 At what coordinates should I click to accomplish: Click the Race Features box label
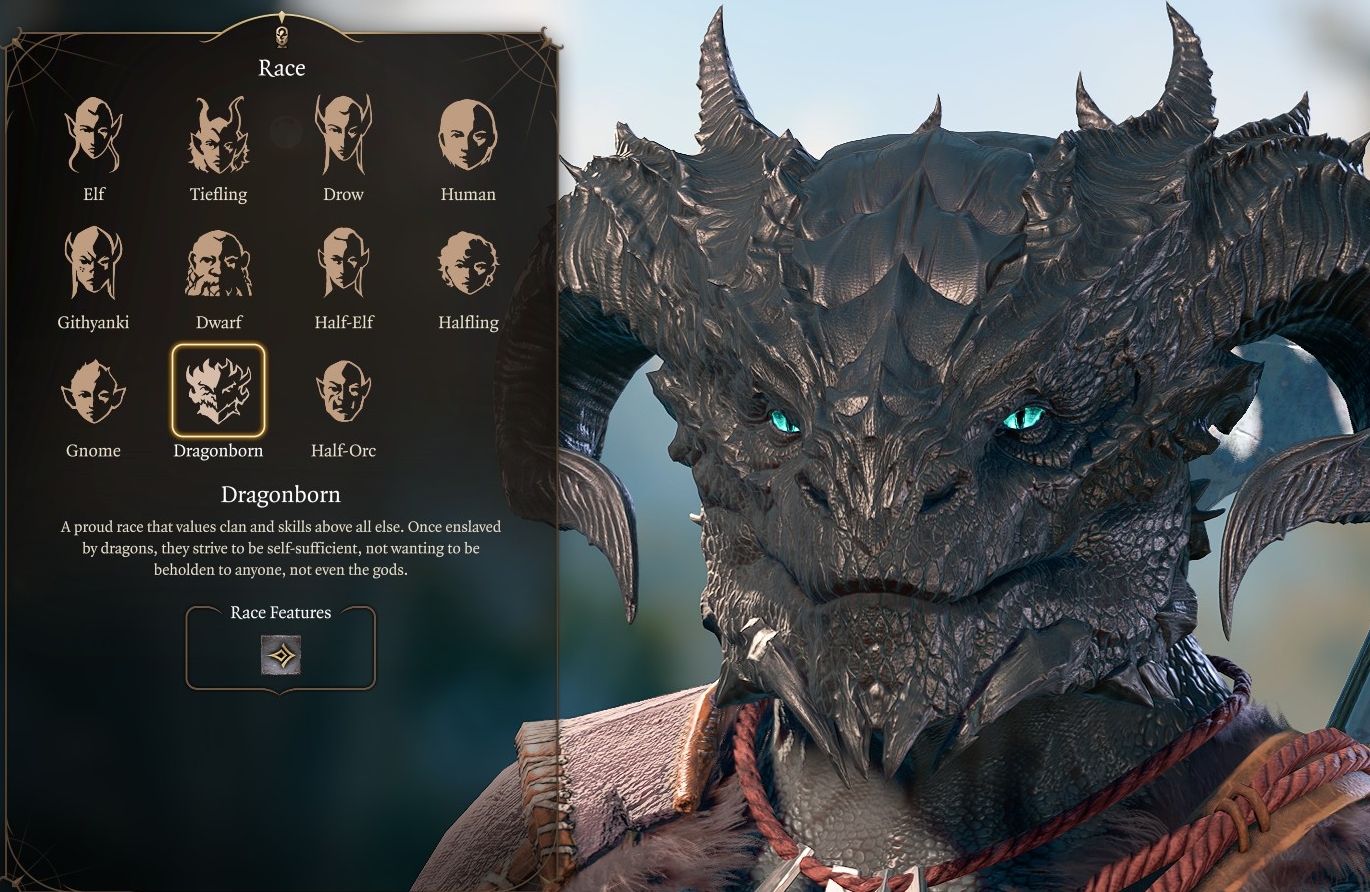[281, 613]
